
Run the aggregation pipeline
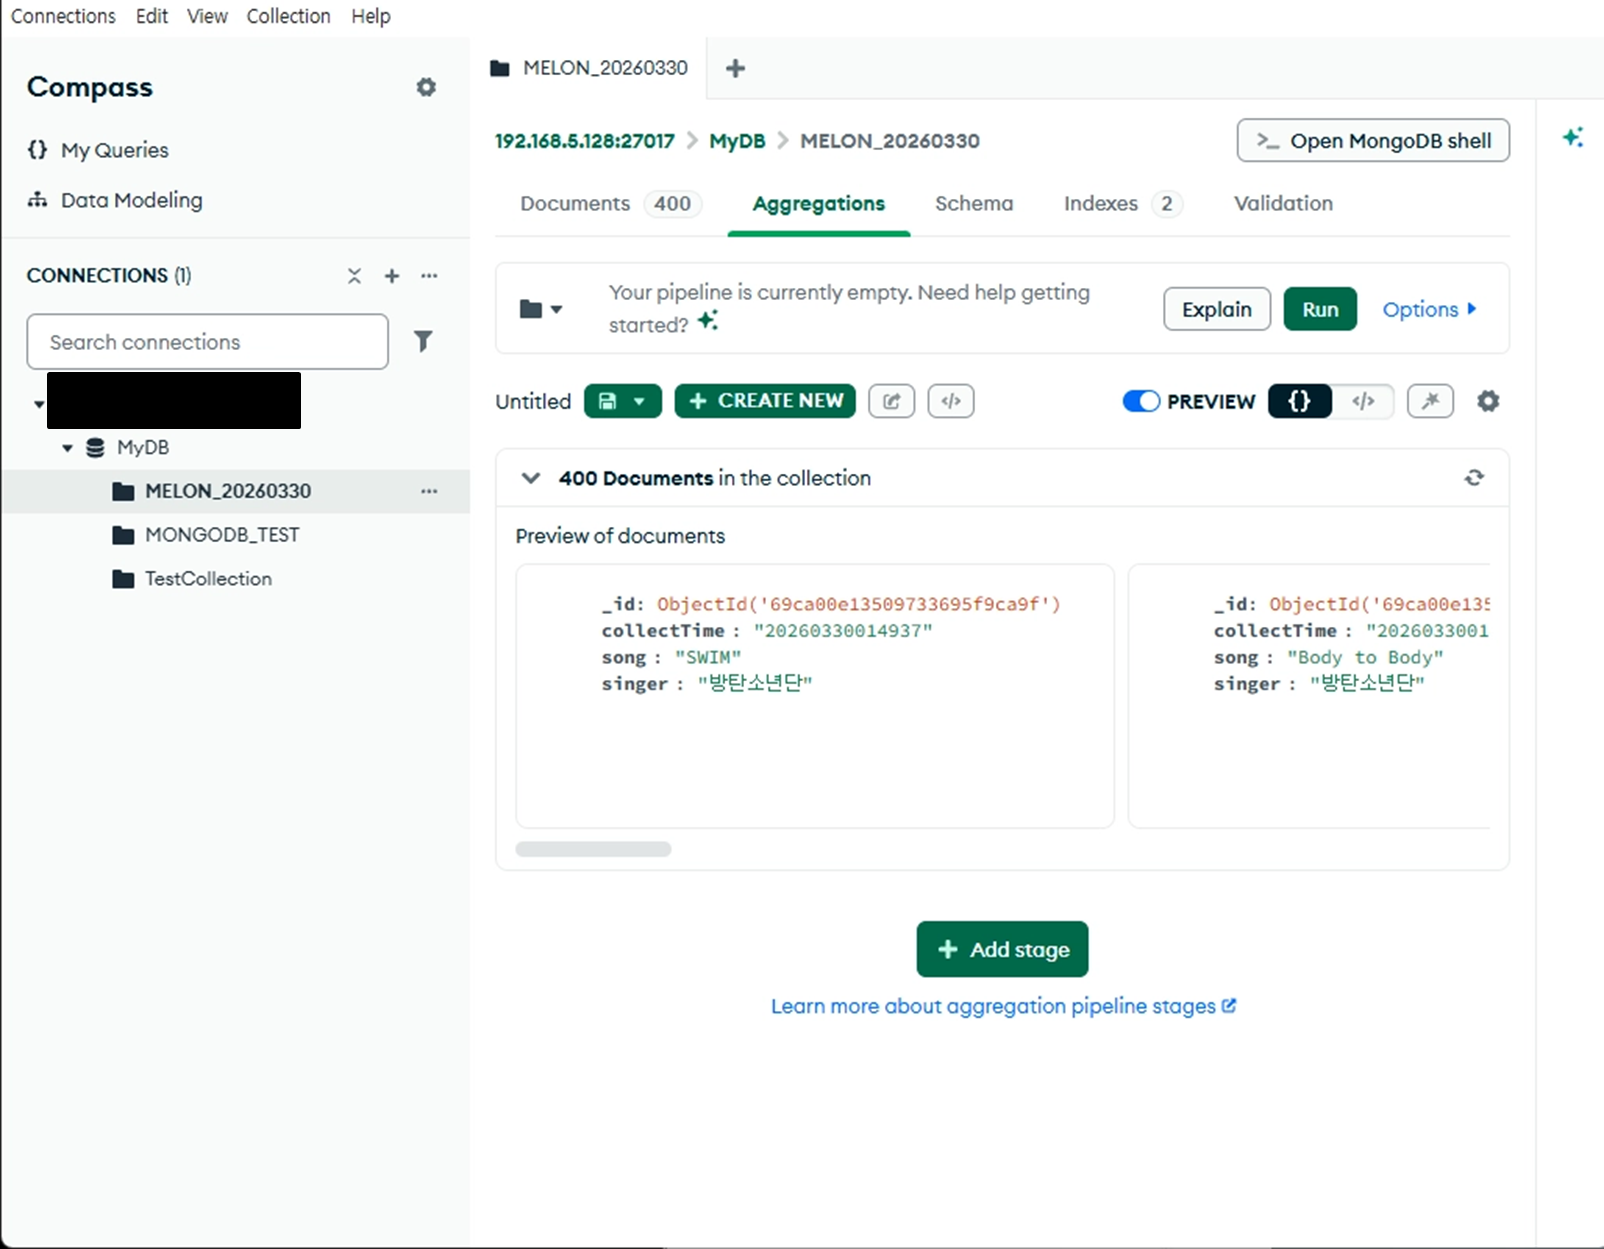(x=1320, y=309)
